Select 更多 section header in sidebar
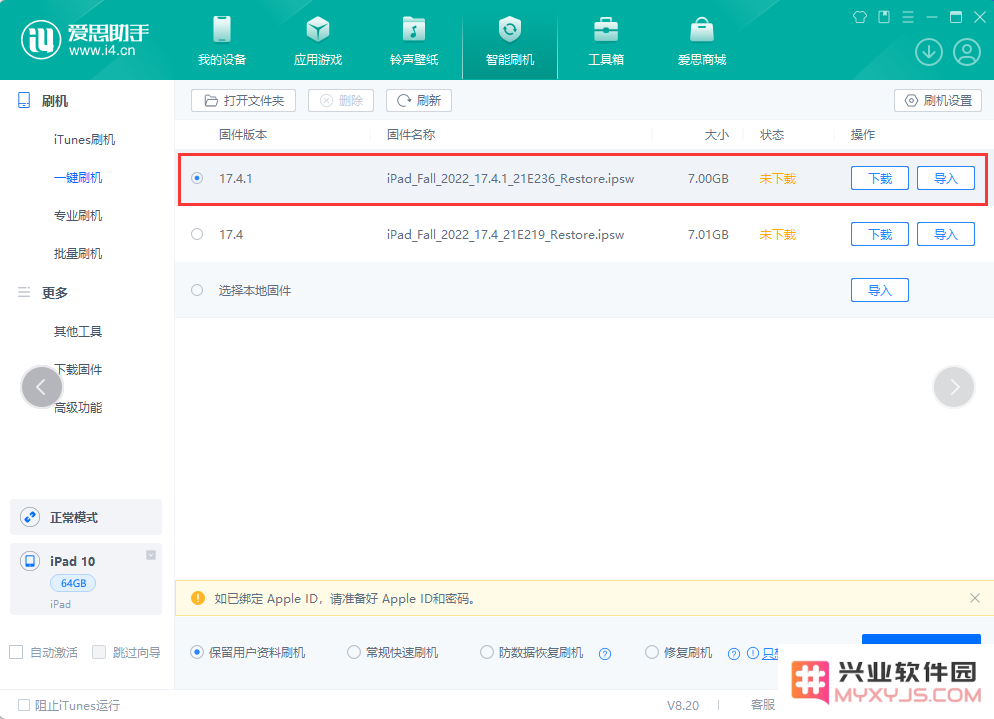Screen dimensions: 994x719 click(x=43, y=292)
